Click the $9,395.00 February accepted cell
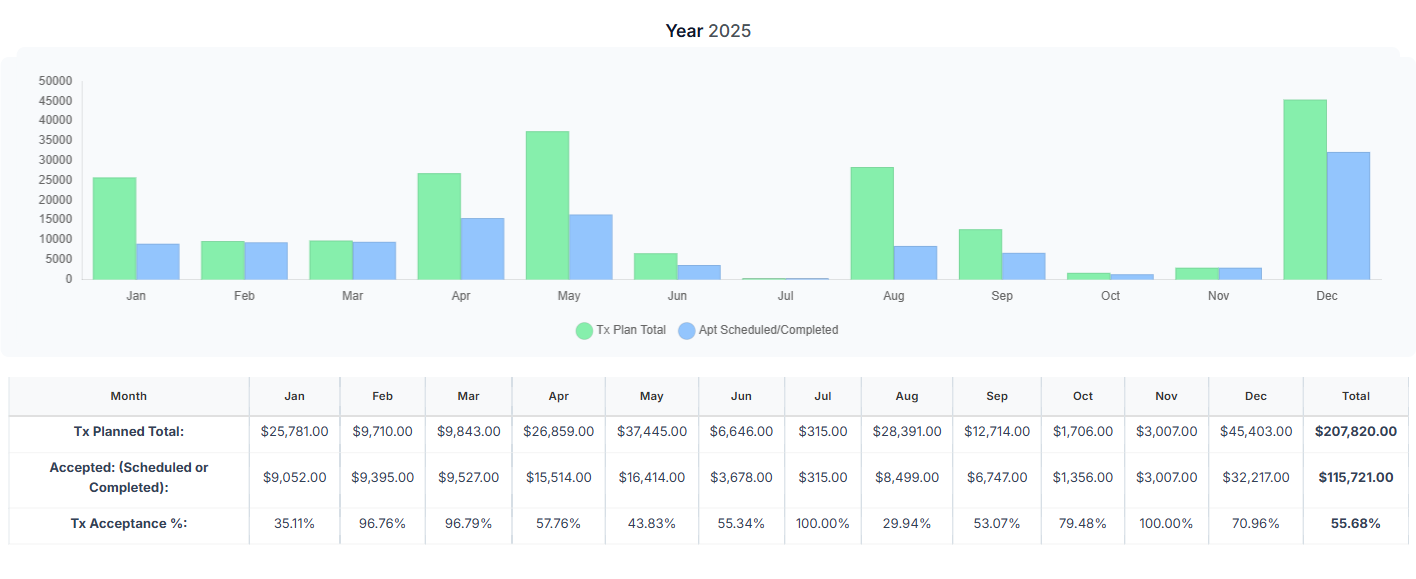The image size is (1416, 579). coord(382,478)
